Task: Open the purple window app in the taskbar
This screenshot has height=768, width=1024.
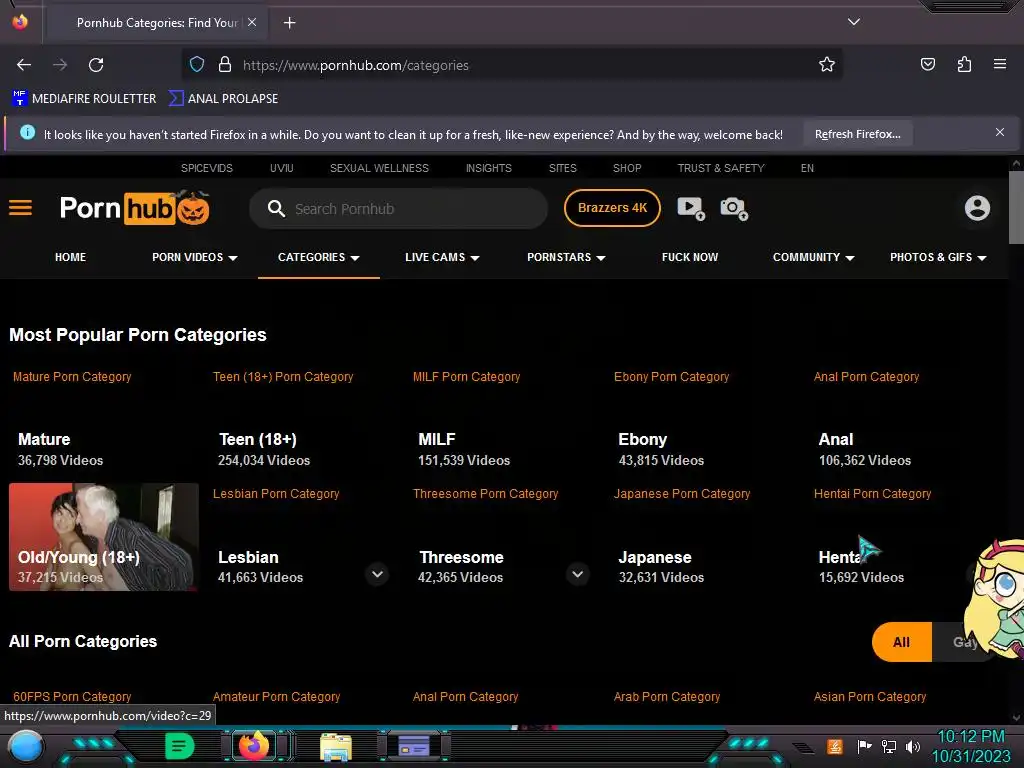Action: [x=414, y=746]
